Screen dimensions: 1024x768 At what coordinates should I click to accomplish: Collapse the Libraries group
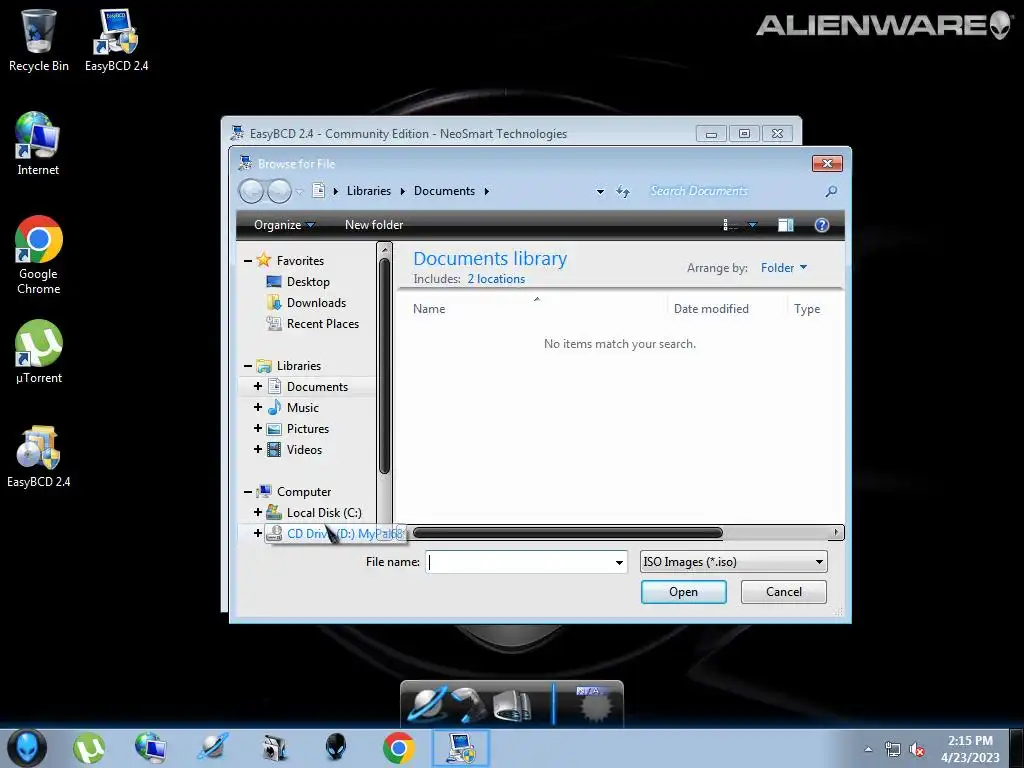click(x=248, y=366)
